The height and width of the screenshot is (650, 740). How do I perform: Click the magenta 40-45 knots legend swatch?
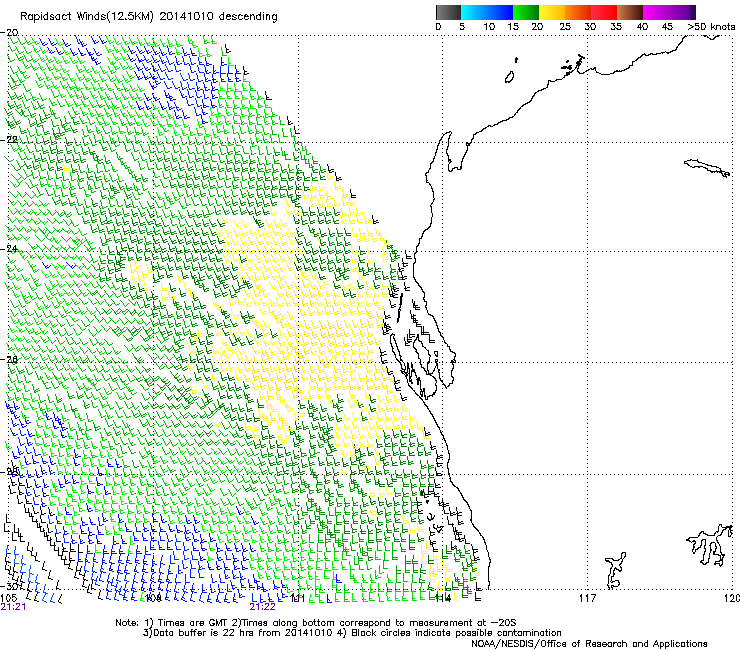coord(656,12)
